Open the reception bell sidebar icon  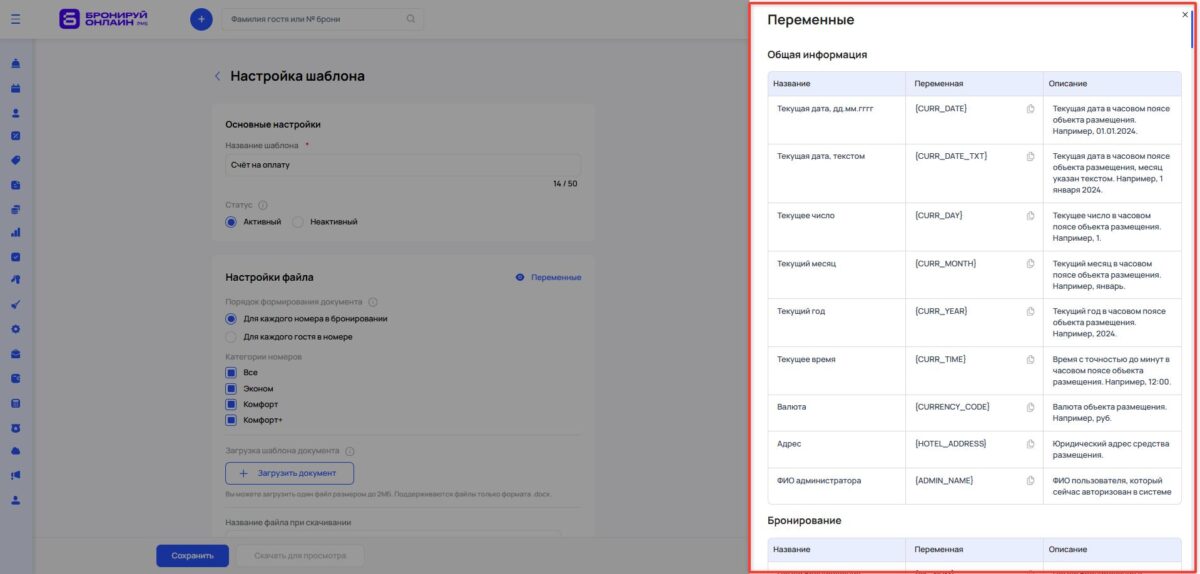click(16, 65)
